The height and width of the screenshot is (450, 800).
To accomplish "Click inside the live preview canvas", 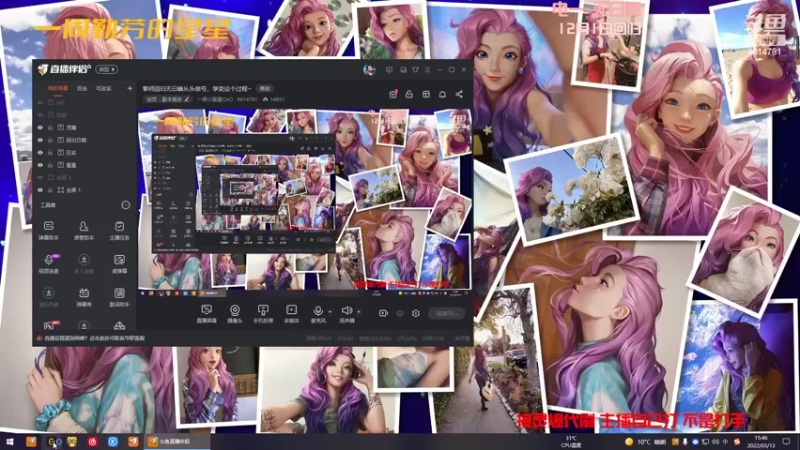I will click(x=305, y=201).
